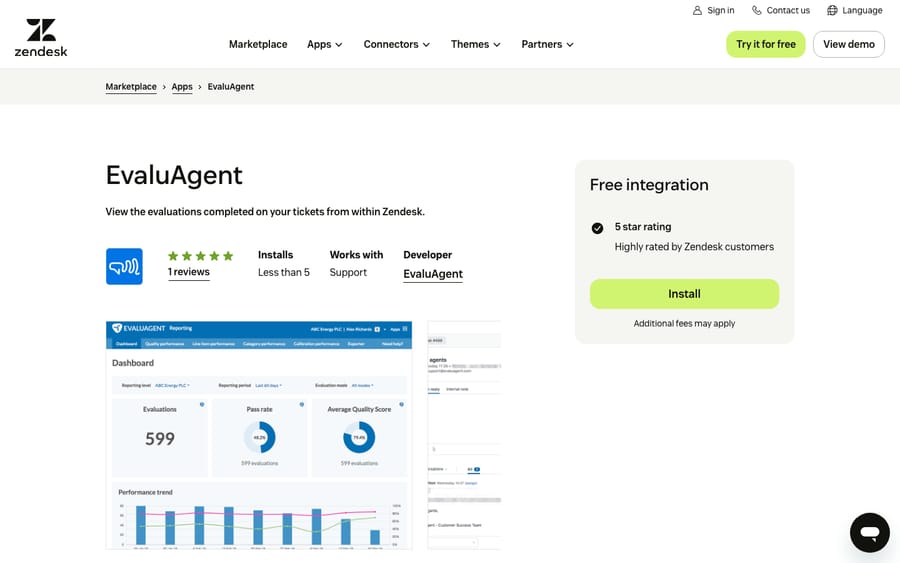
Task: Click the 'Support' works-with value
Action: 348,273
